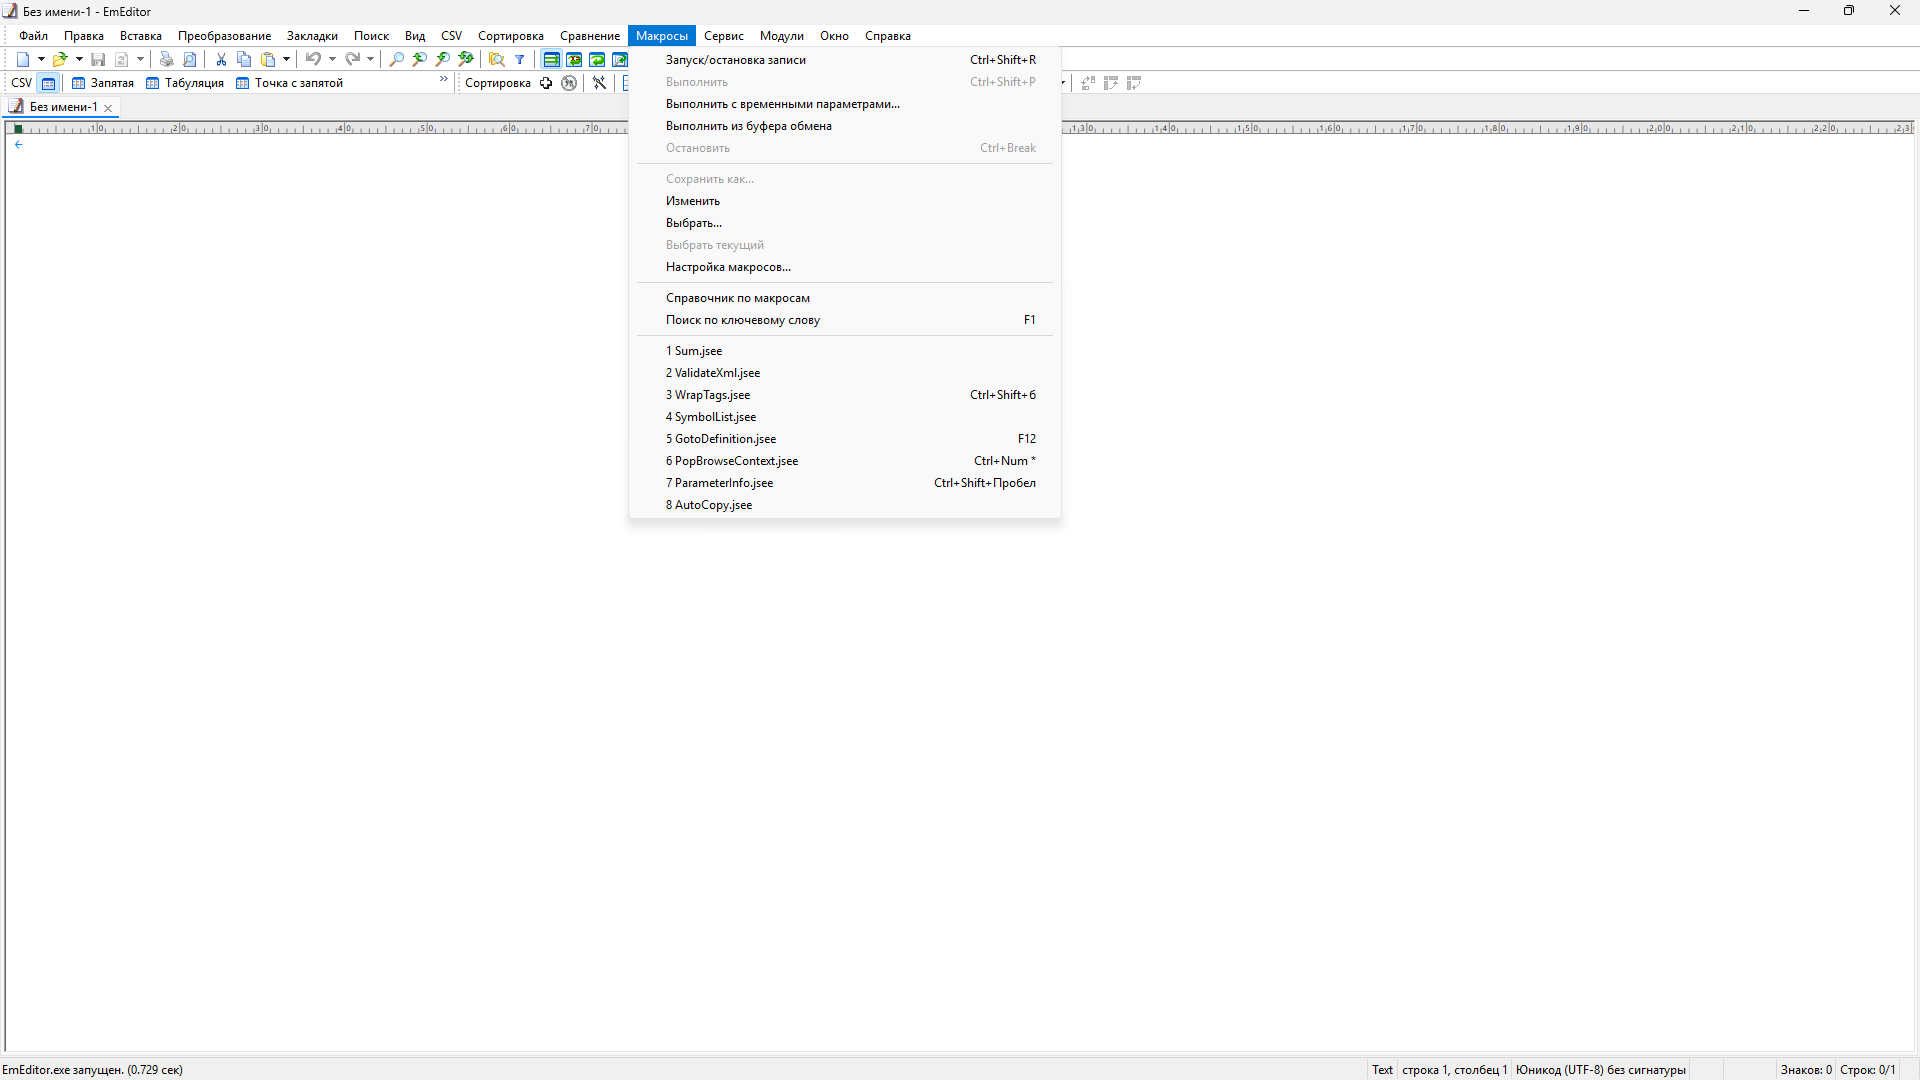Image resolution: width=1920 pixels, height=1080 pixels.
Task: Click the New file icon
Action: point(23,60)
